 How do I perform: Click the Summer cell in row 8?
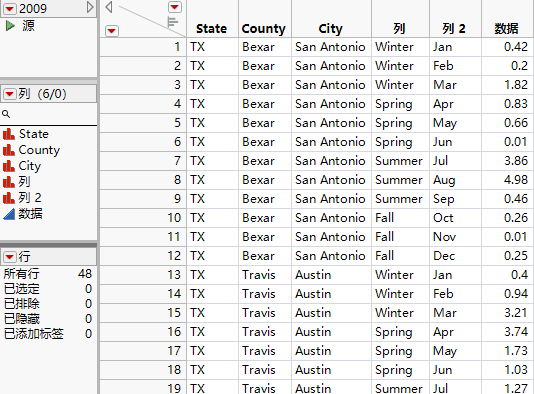(x=399, y=180)
